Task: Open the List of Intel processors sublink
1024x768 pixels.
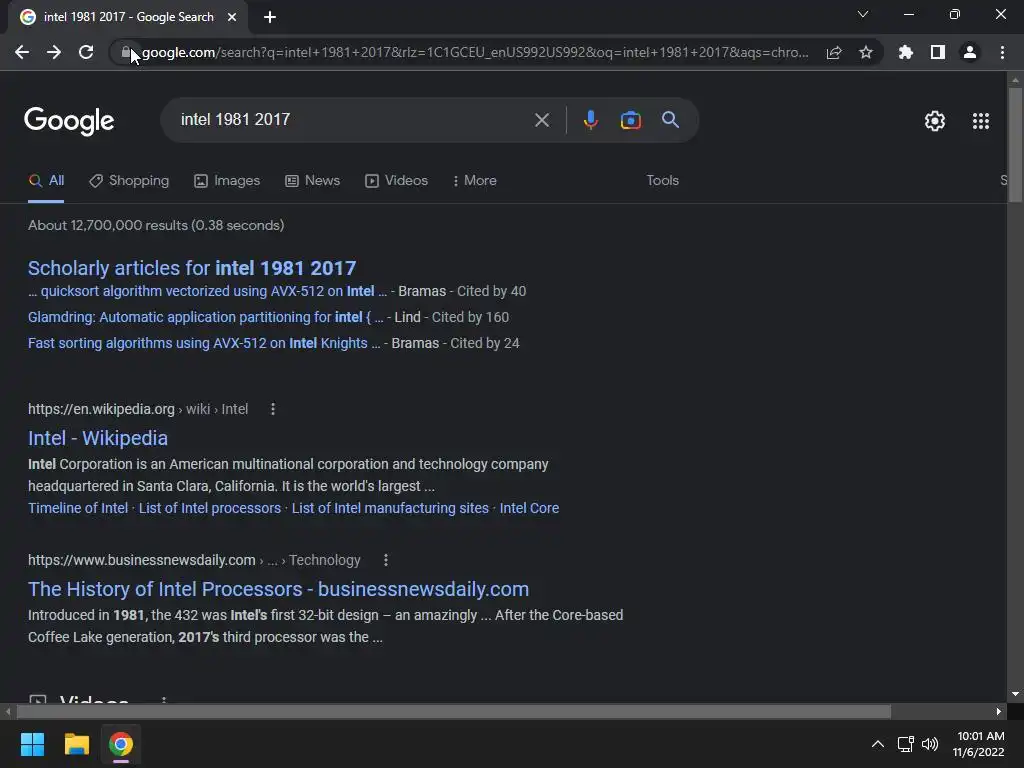Action: pyautogui.click(x=210, y=508)
